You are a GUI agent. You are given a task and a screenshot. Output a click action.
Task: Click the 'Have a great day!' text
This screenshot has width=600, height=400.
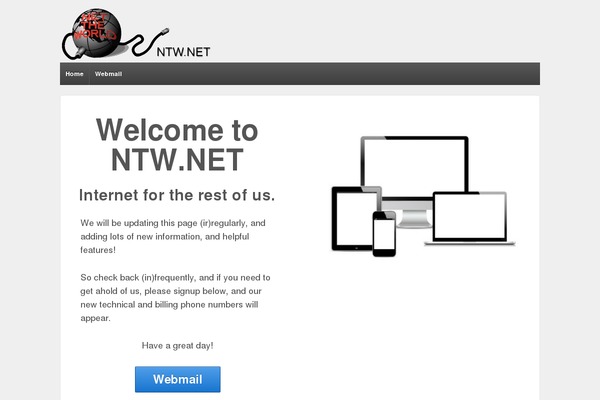[178, 346]
